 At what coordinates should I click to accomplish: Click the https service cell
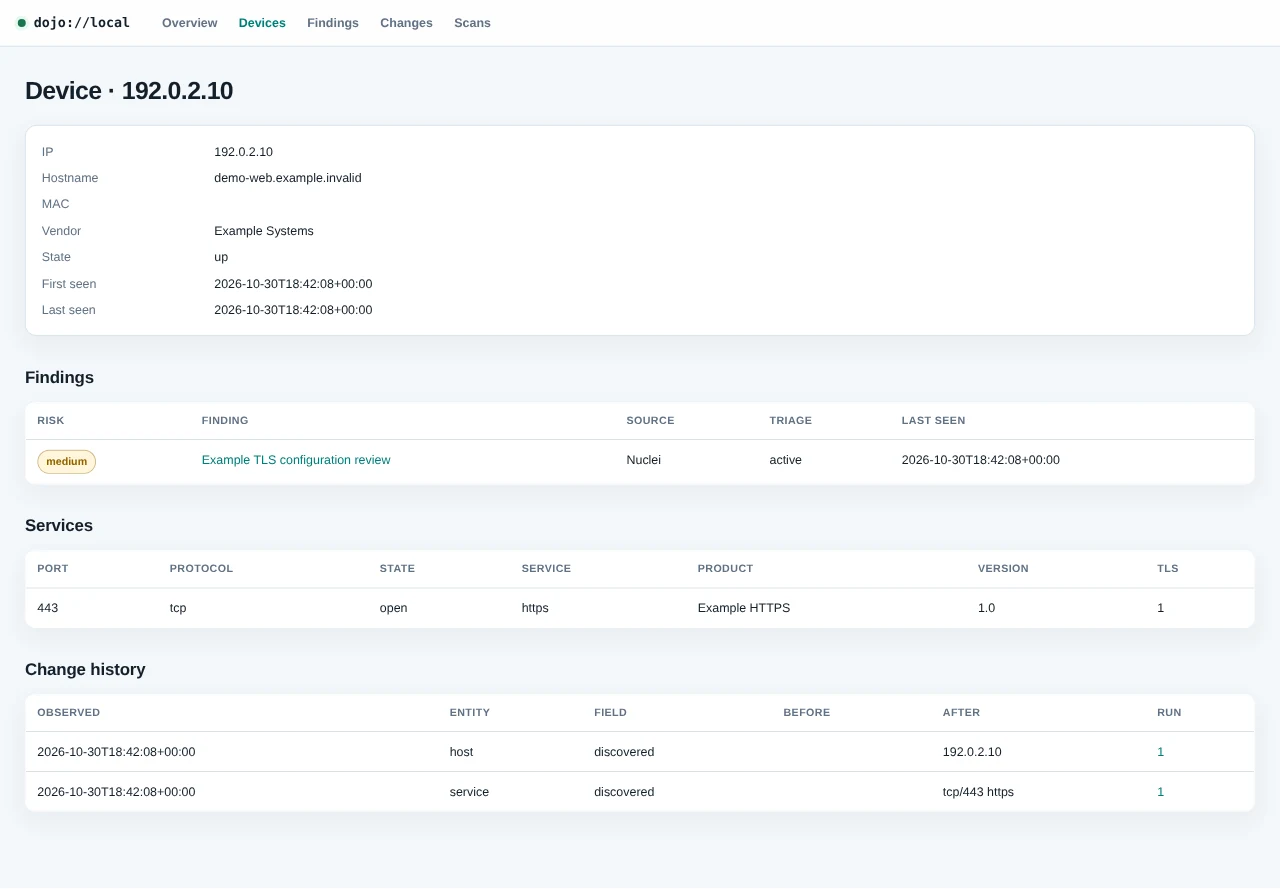click(x=535, y=608)
